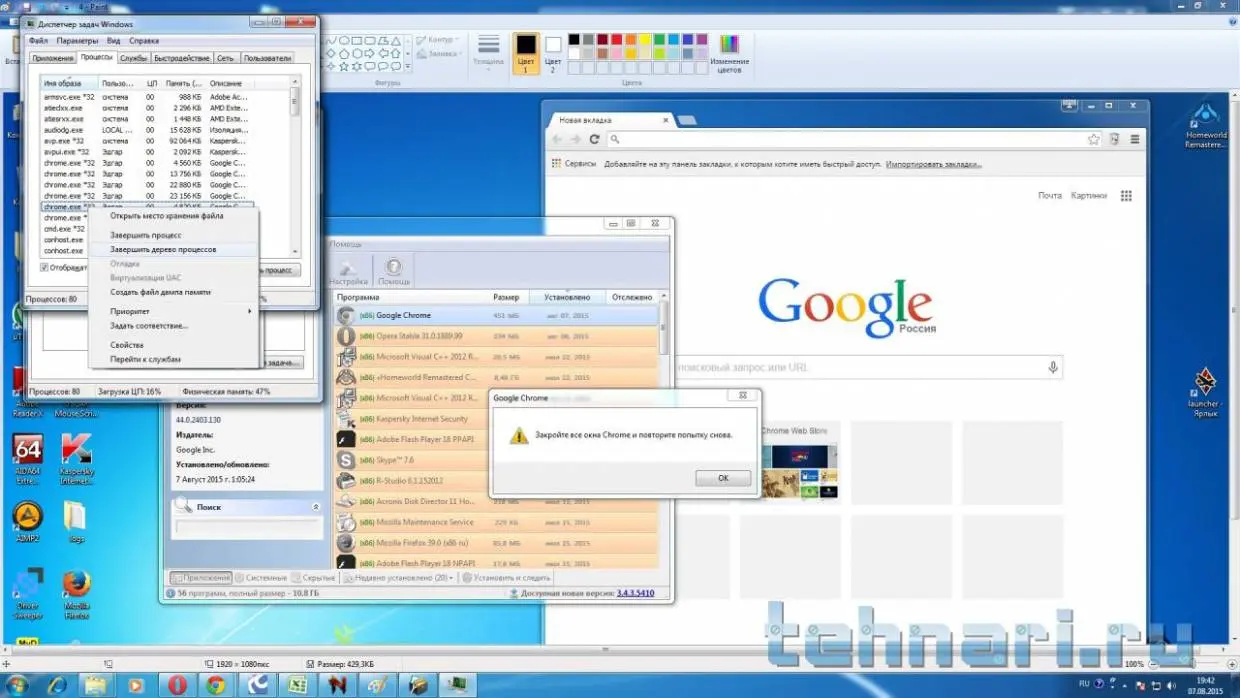Enable the Скрытые filter in uninstaller

pos(314,578)
